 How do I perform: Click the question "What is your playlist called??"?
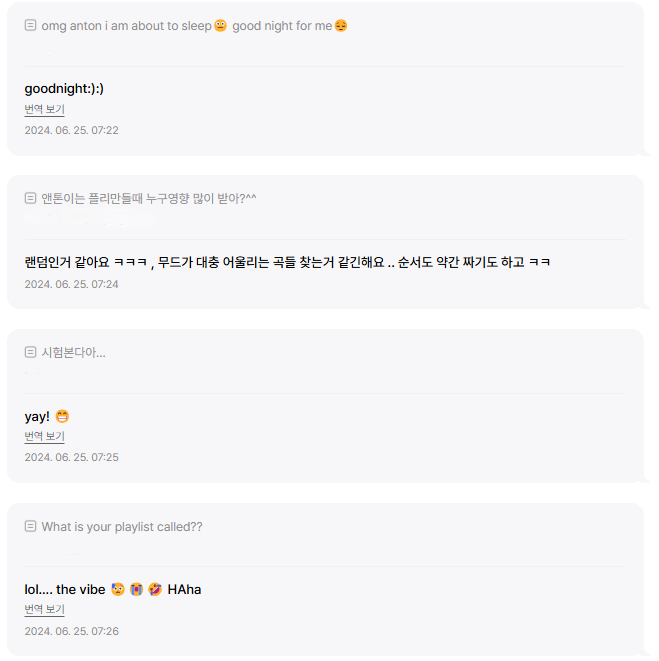[x=122, y=526]
